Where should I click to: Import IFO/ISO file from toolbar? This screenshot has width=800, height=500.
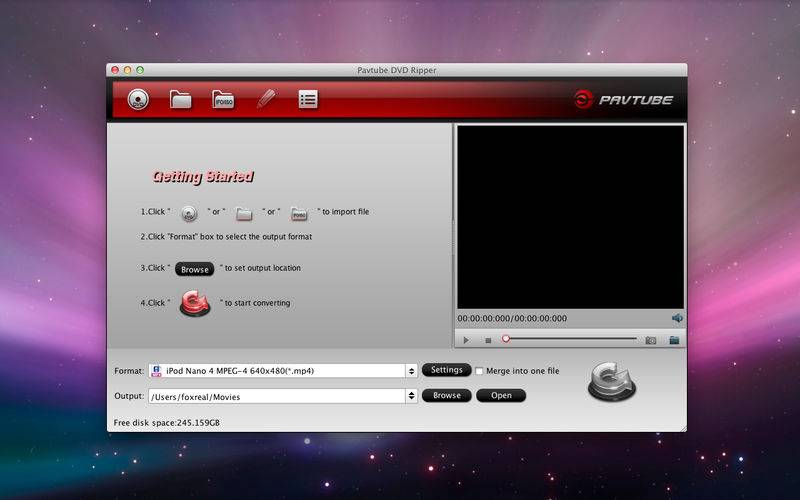tap(223, 99)
